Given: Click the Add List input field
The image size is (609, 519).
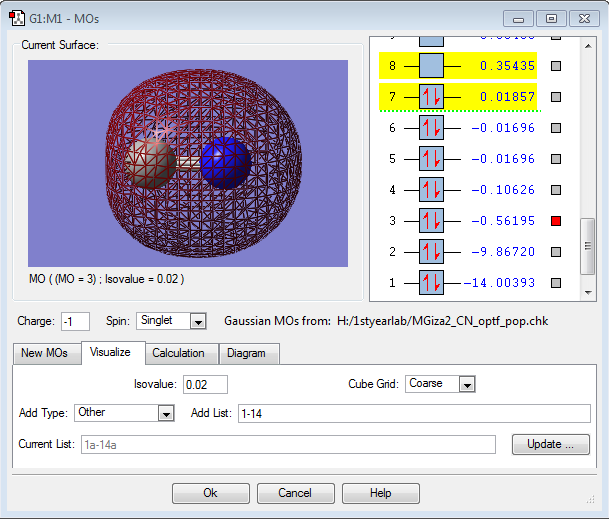Looking at the screenshot, I should point(414,413).
